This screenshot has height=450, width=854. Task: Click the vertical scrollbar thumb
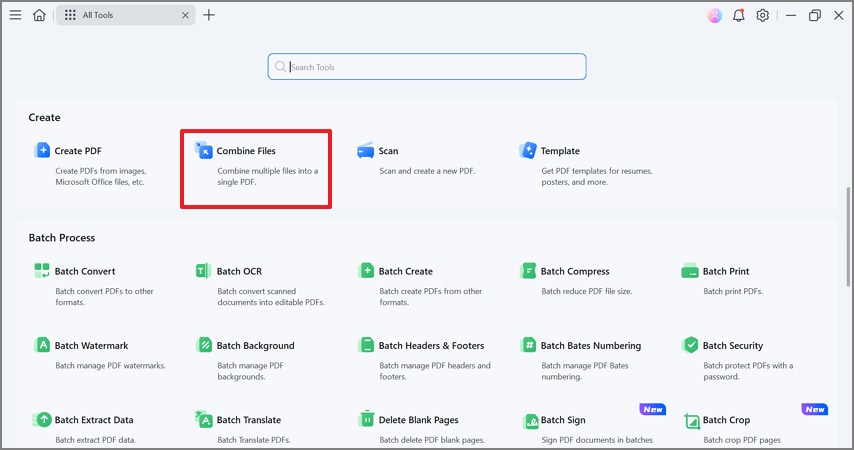point(847,236)
